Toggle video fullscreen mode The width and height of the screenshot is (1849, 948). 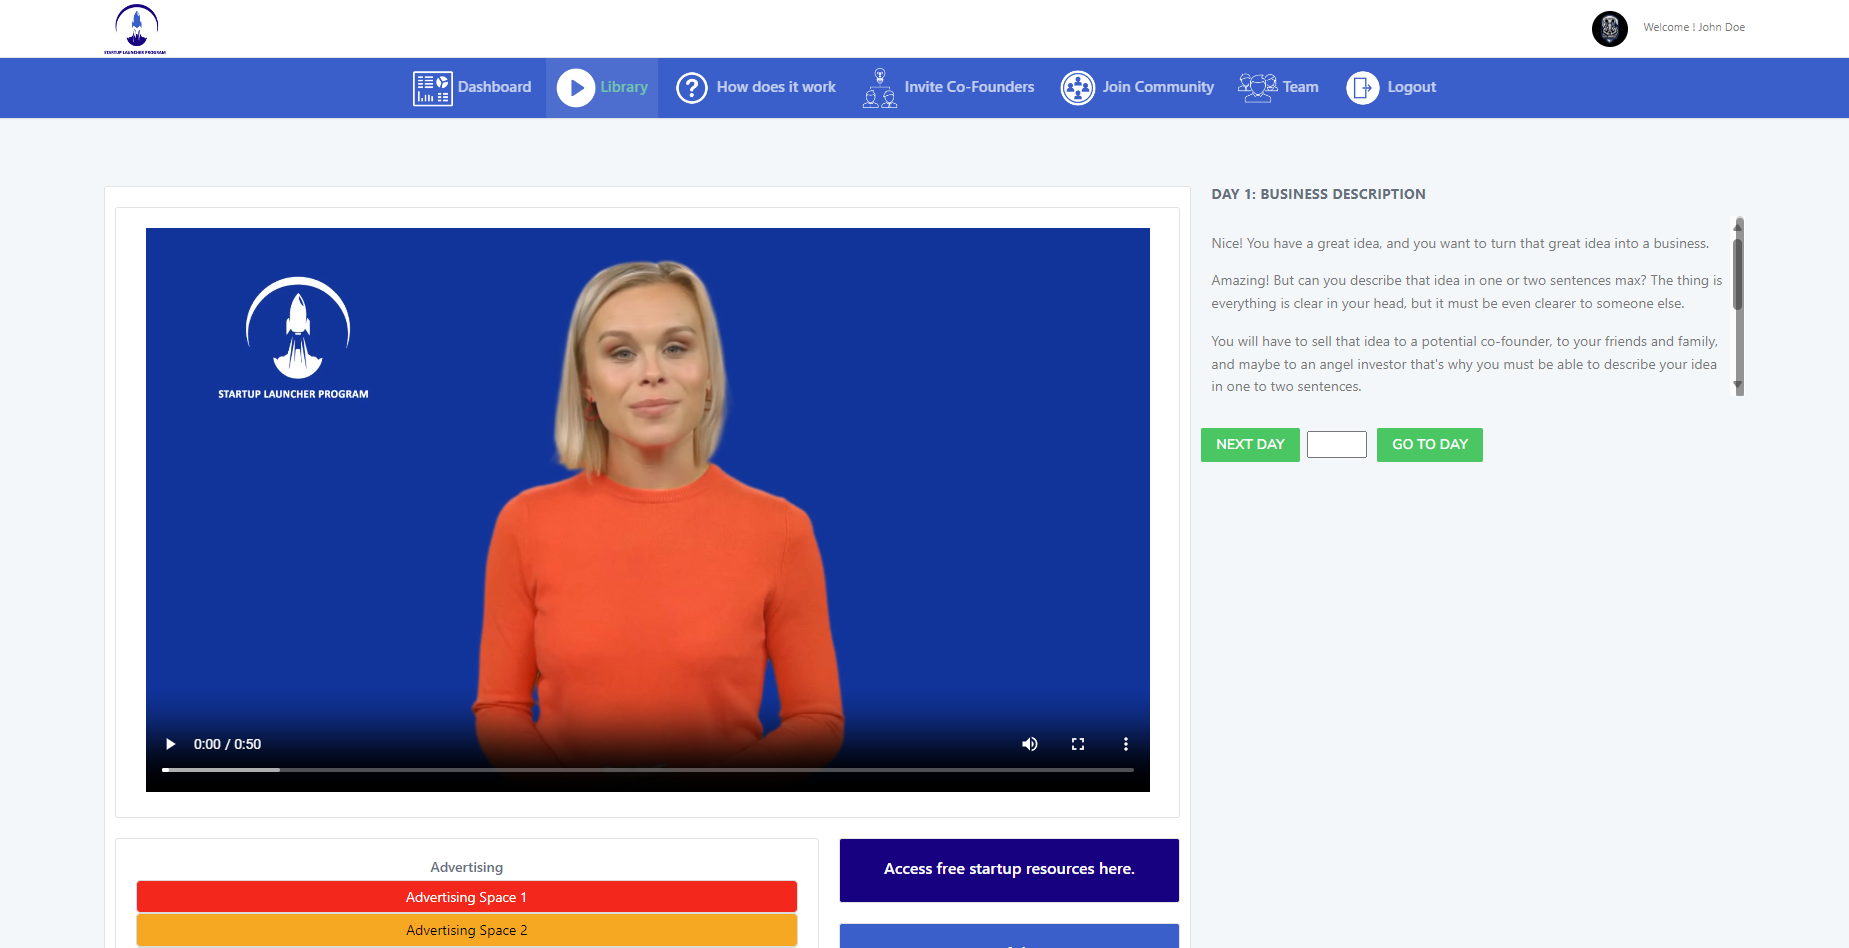[x=1077, y=744]
